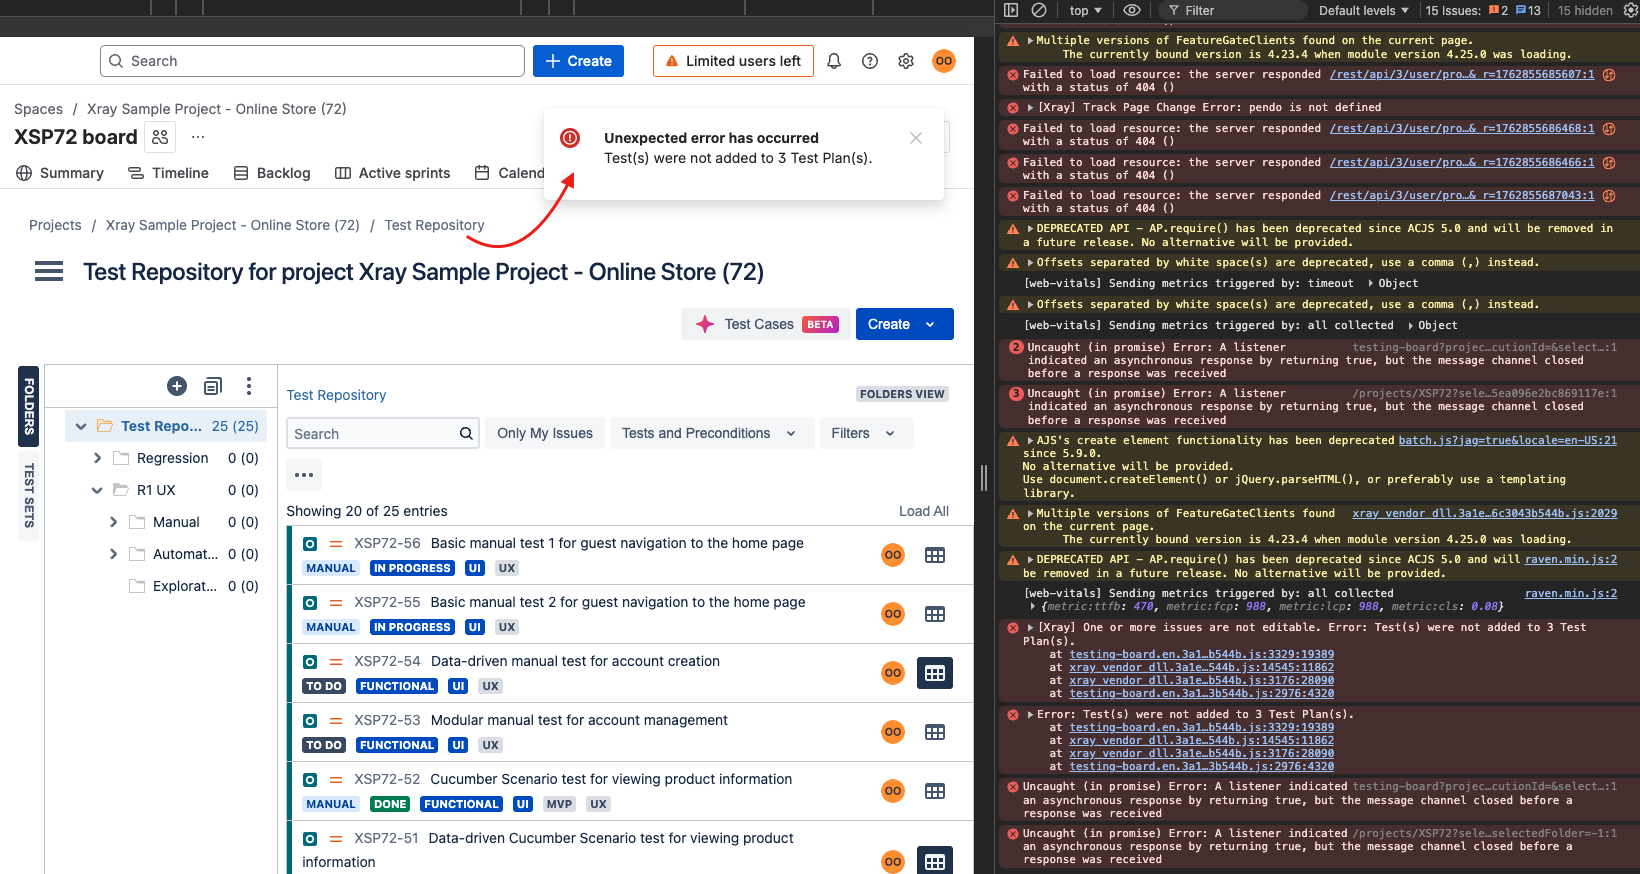Viewport: 1640px width, 874px height.
Task: Switch to TEST SETS side panel
Action: tap(29, 495)
